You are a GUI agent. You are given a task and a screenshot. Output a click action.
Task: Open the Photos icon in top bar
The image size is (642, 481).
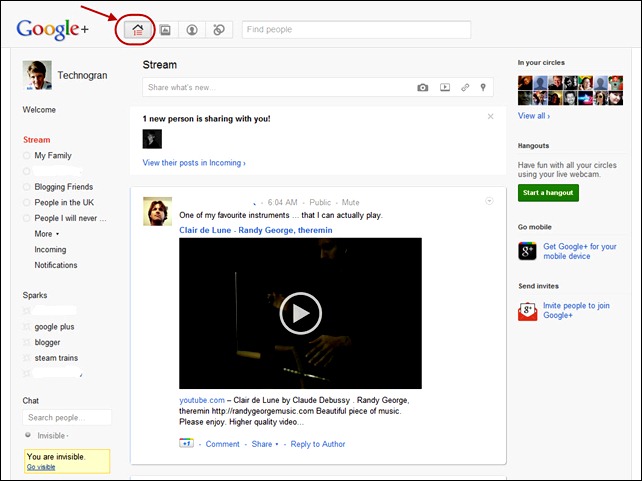point(165,30)
